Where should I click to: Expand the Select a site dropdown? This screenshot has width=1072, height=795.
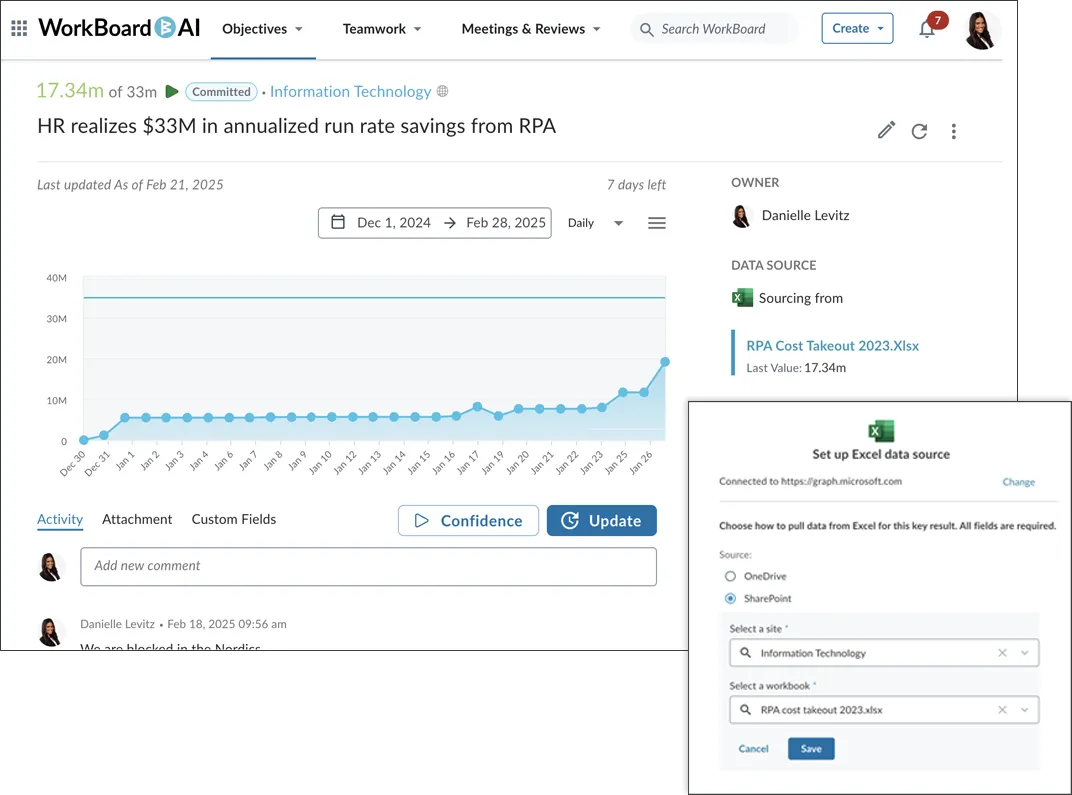[1024, 653]
